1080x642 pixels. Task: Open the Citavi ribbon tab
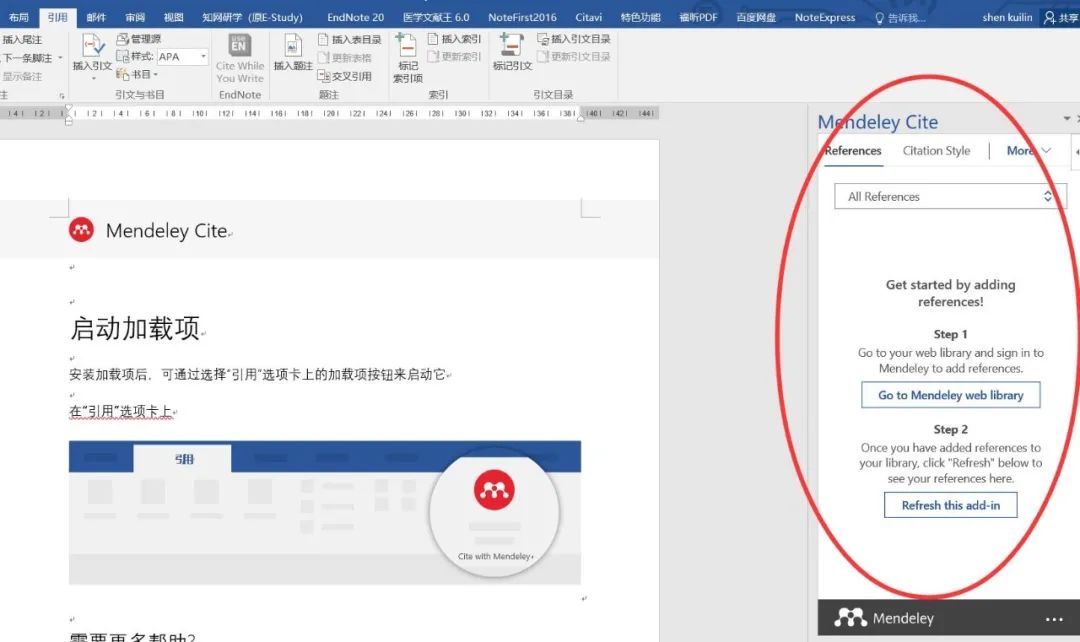point(588,17)
